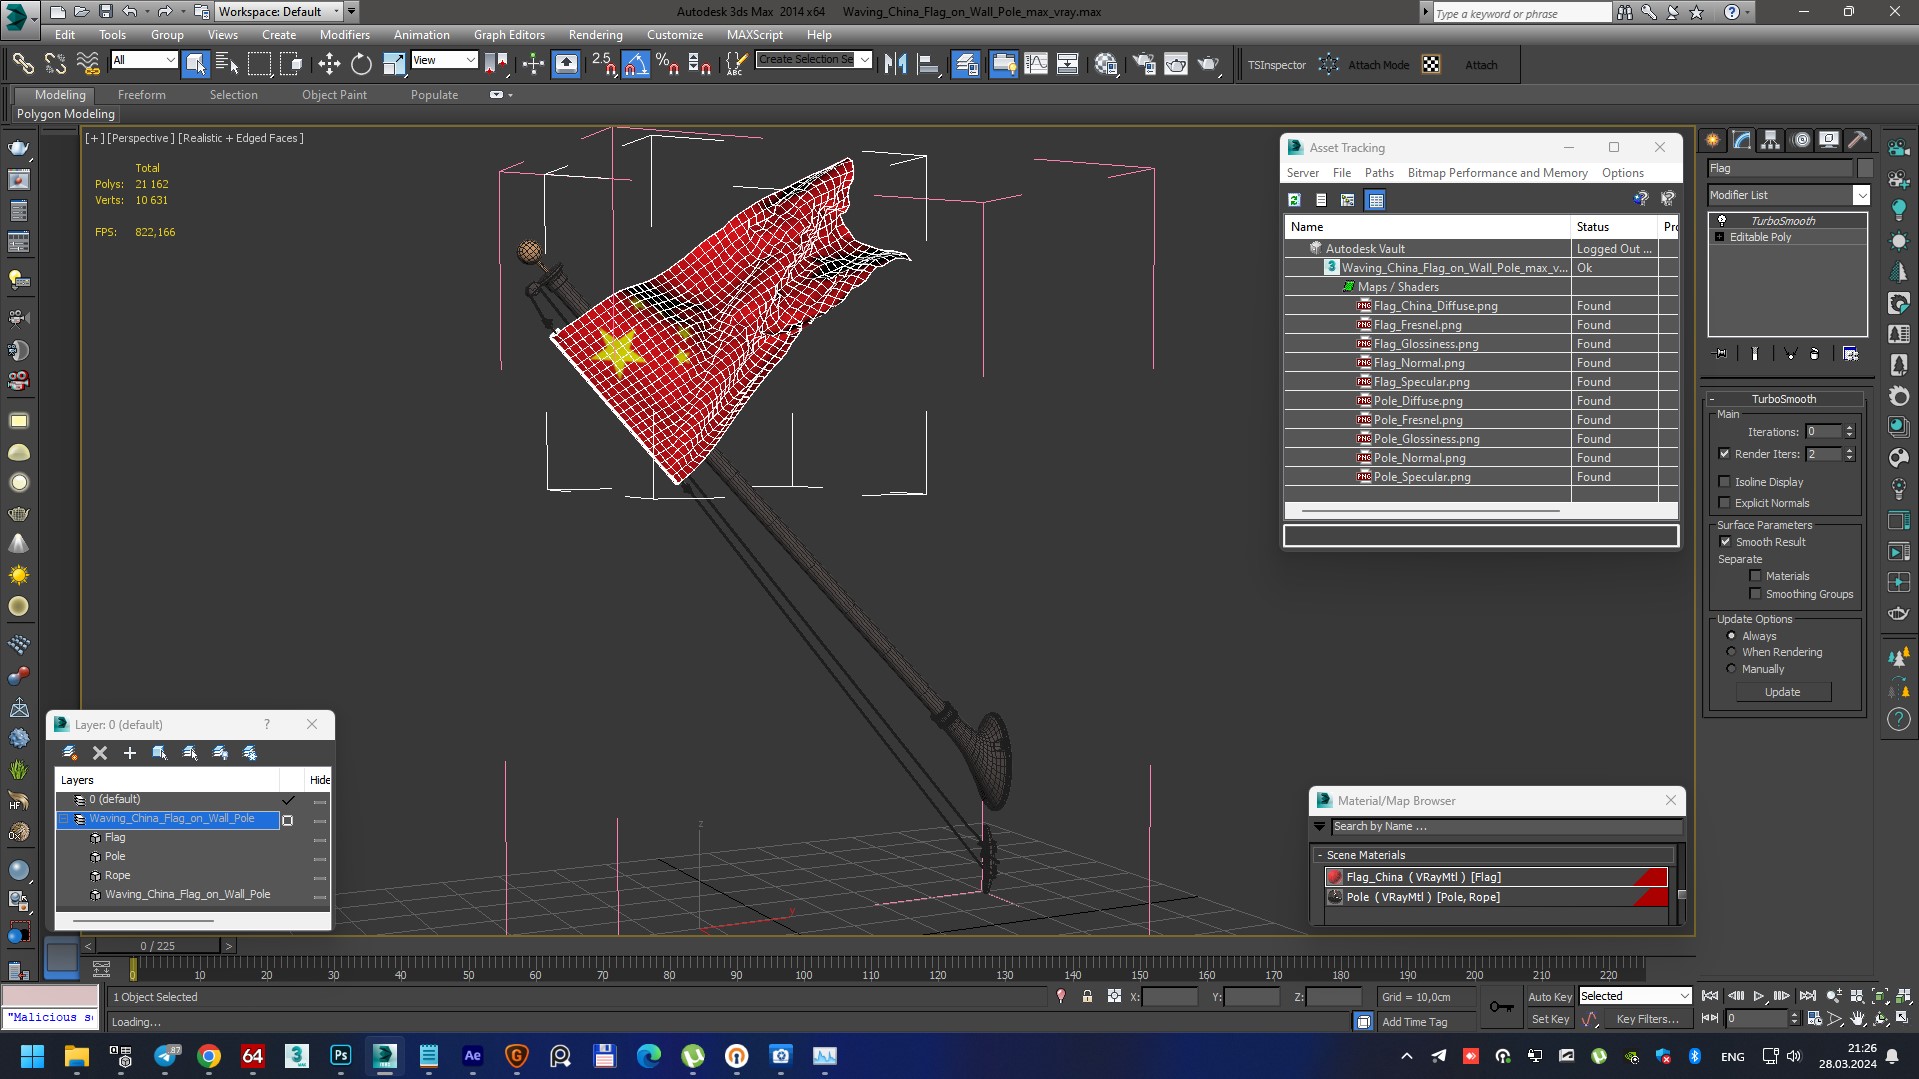1919x1079 pixels.
Task: Click the Undo arrow in title bar
Action: pyautogui.click(x=129, y=12)
